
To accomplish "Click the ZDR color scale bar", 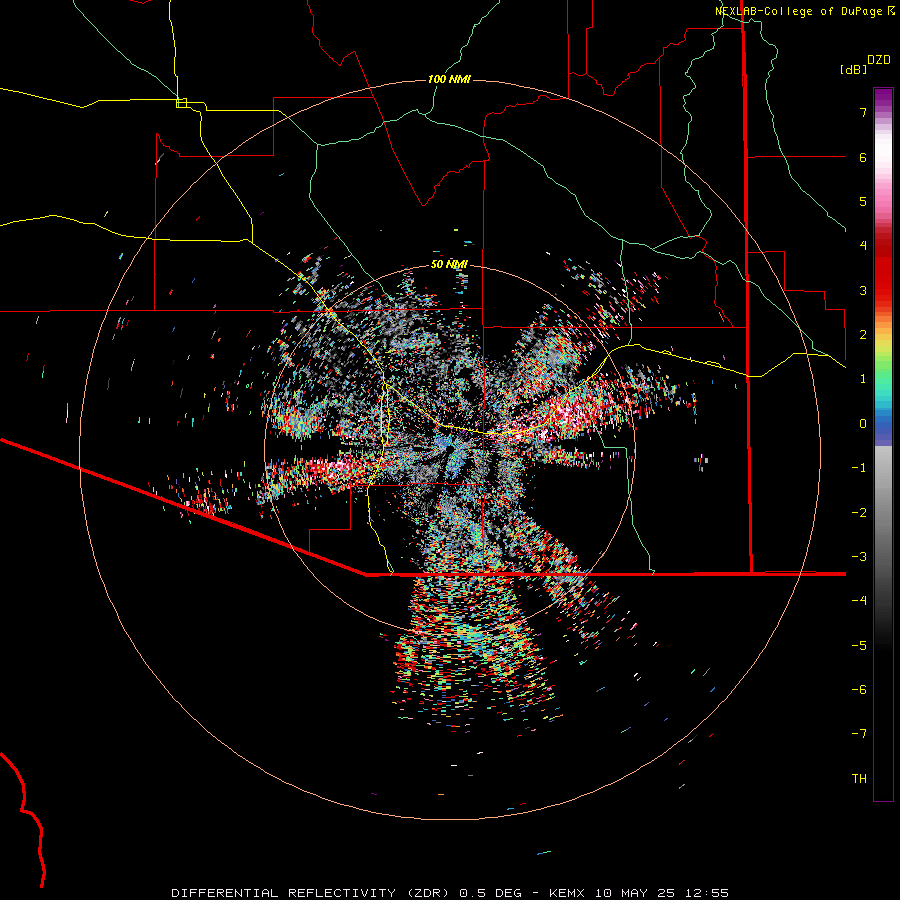I will tap(883, 444).
